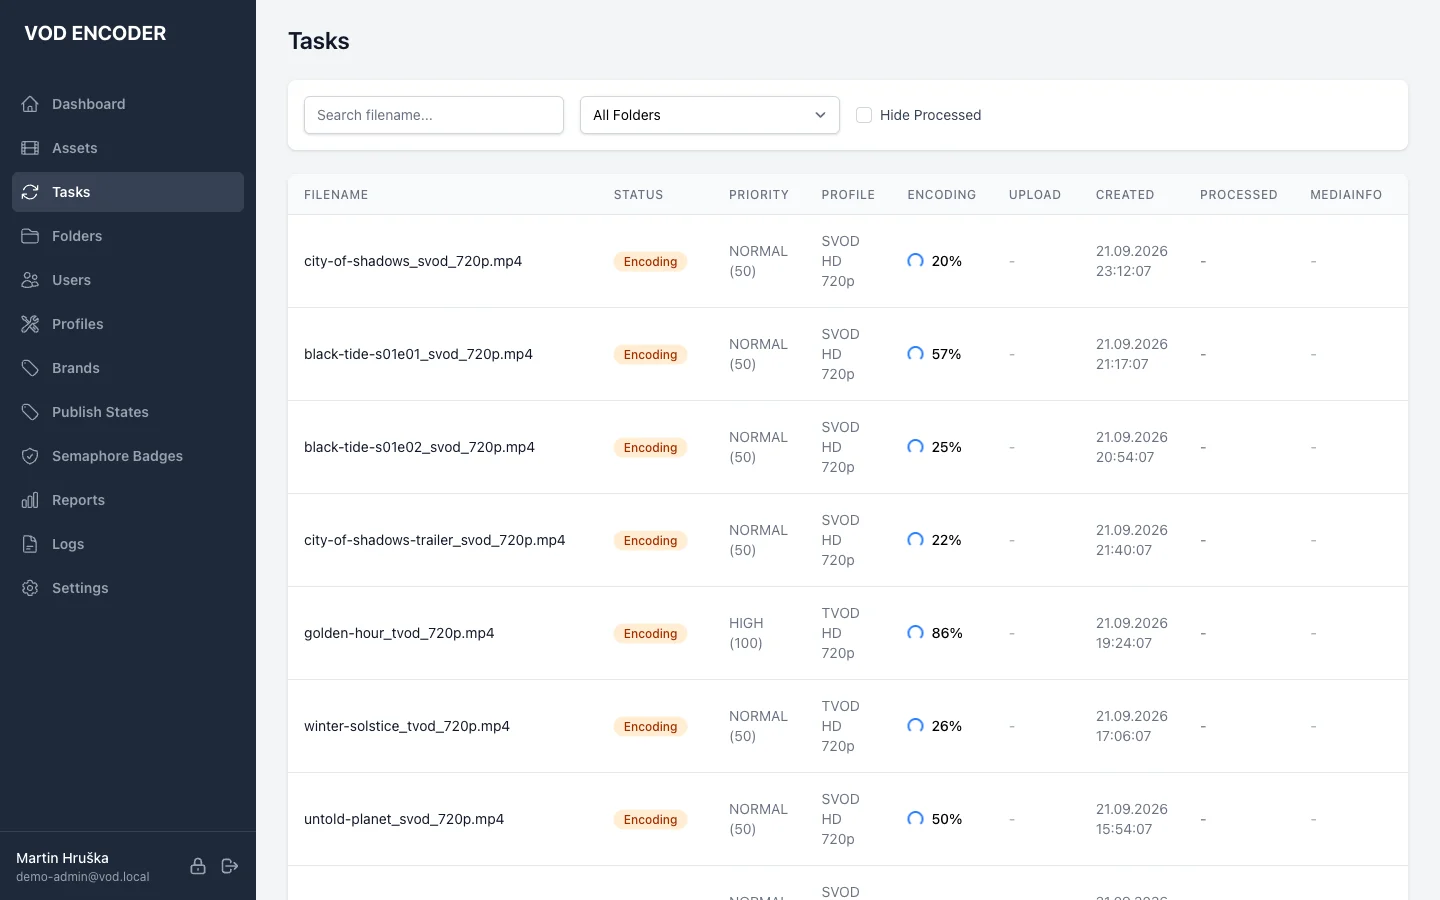Click the spinner icon for untold-planet_svod_720p.mp4
This screenshot has height=900, width=1440.
(x=915, y=819)
